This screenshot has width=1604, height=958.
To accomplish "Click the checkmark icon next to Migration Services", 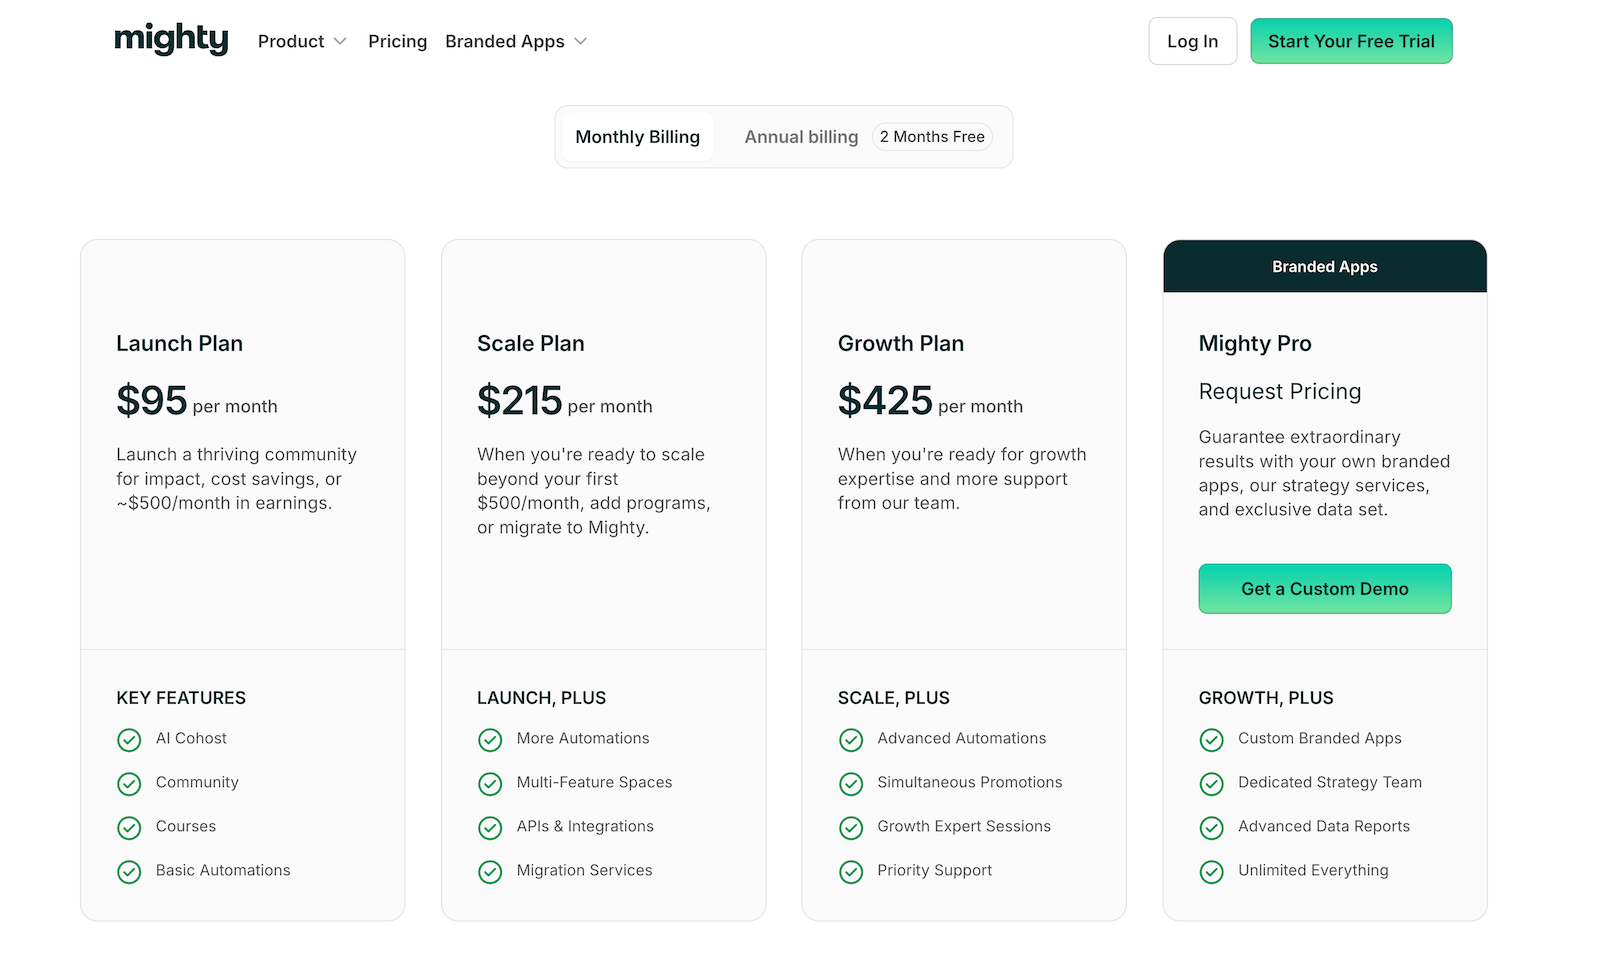I will click(x=490, y=872).
